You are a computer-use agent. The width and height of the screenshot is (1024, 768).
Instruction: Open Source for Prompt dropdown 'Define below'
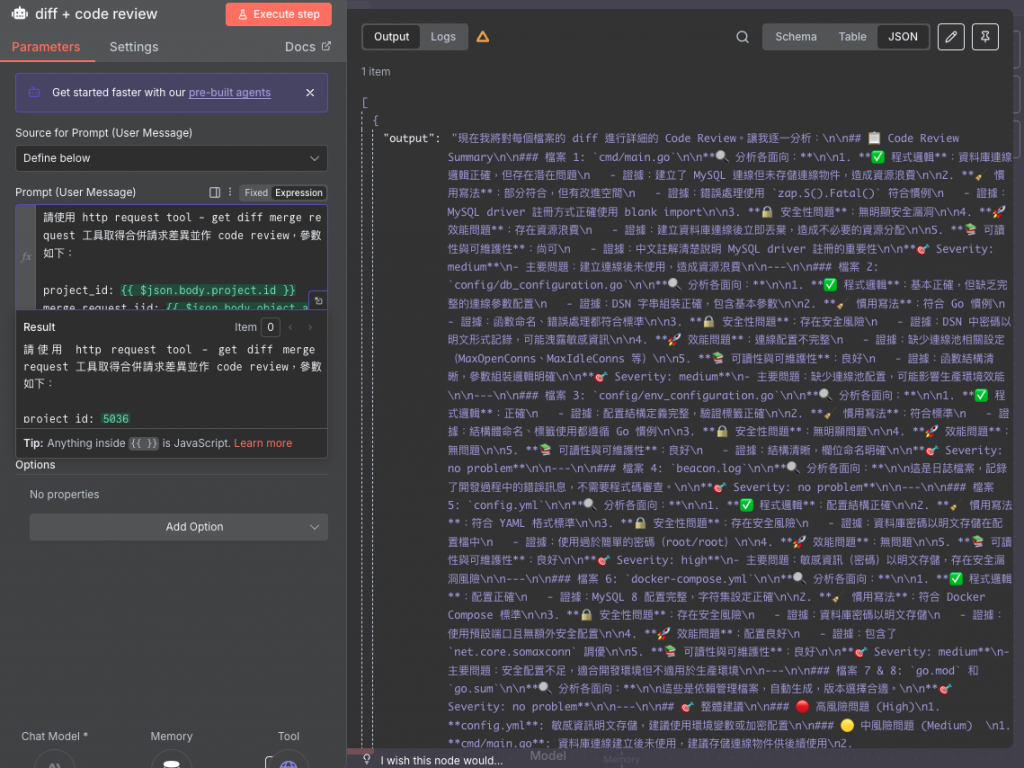pyautogui.click(x=171, y=158)
